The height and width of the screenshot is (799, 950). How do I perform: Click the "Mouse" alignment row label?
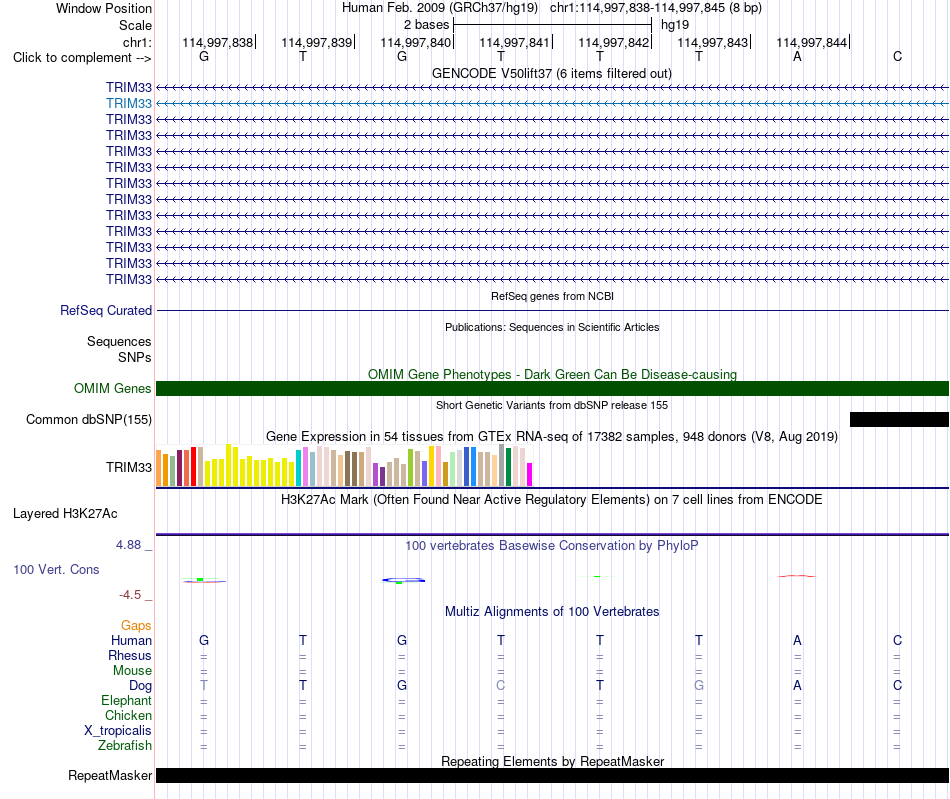pyautogui.click(x=132, y=671)
